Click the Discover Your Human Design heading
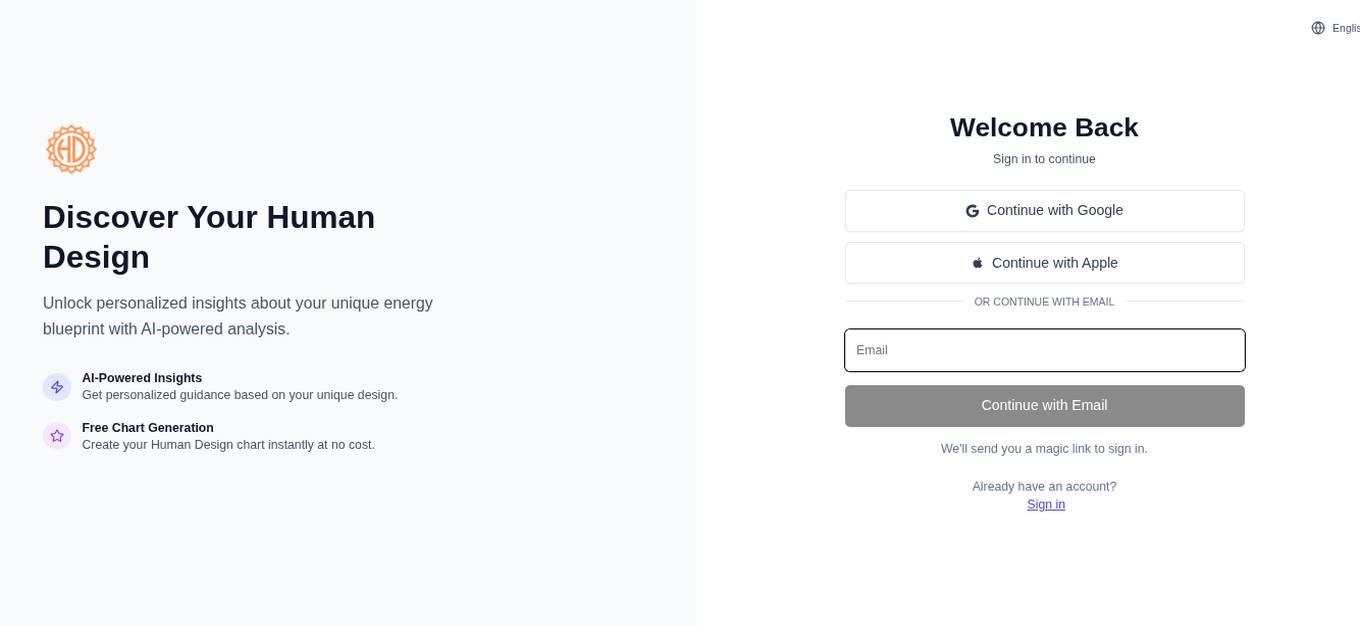Screen dimensions: 1360x626 point(208,236)
